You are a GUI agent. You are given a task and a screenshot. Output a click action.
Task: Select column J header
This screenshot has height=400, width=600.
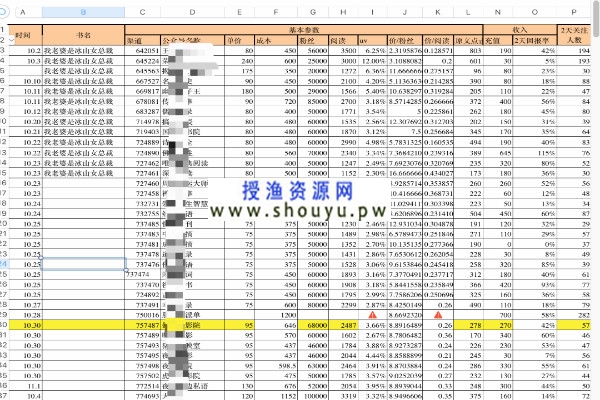[405, 12]
